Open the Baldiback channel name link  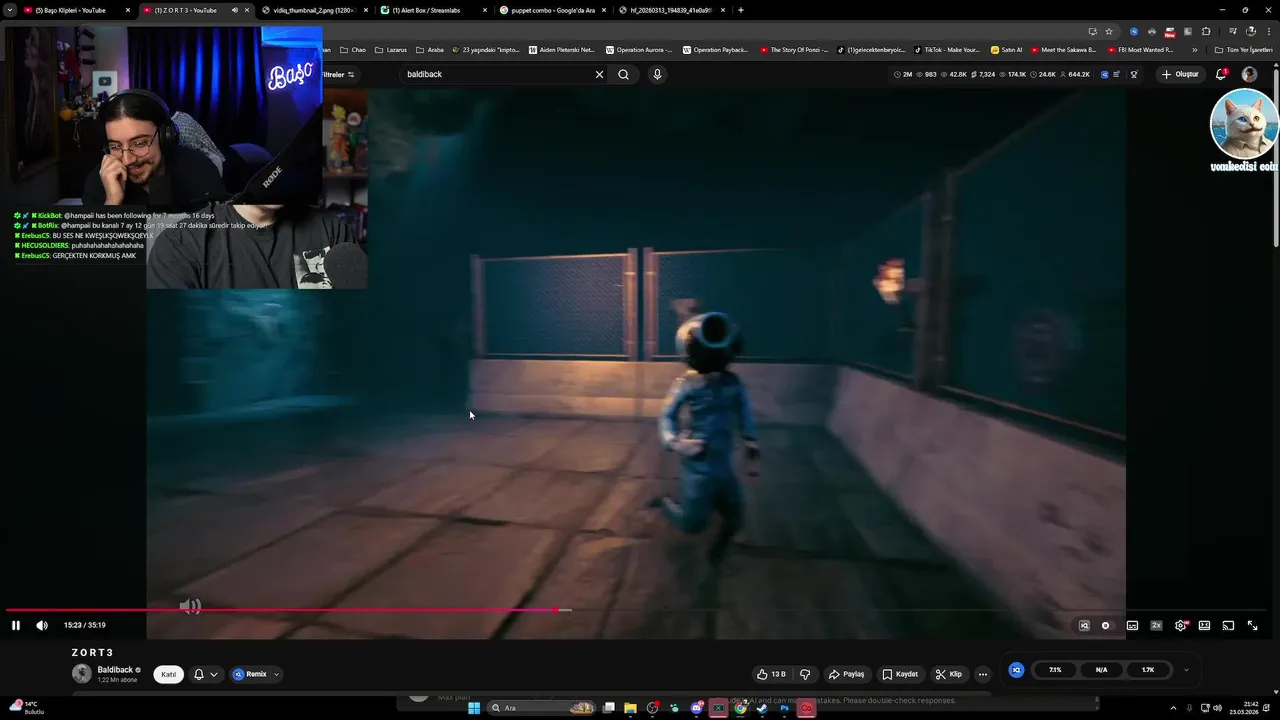(115, 669)
